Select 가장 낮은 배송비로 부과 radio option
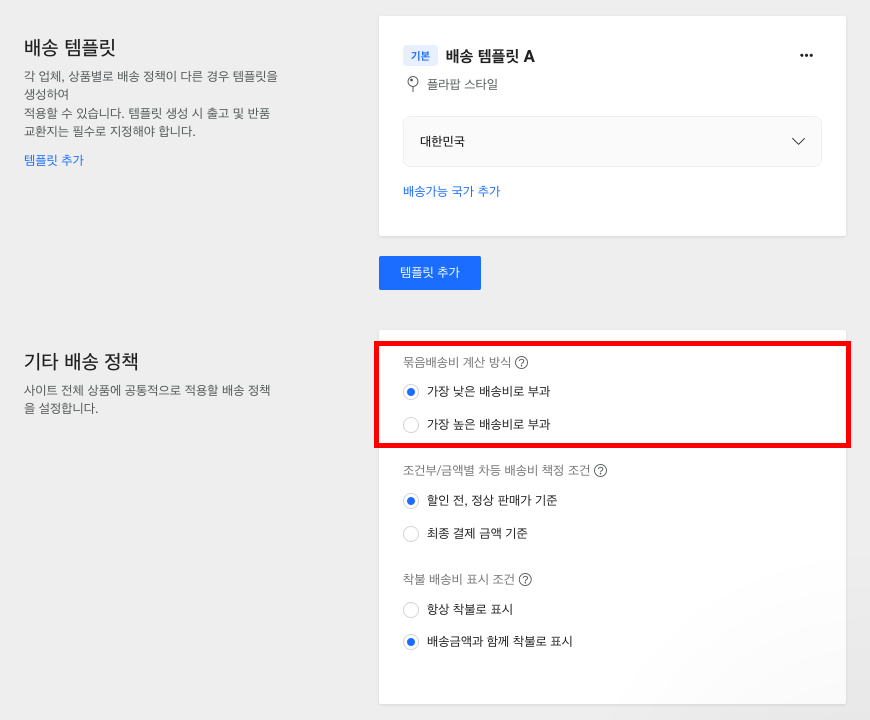Image resolution: width=870 pixels, height=720 pixels. (411, 392)
